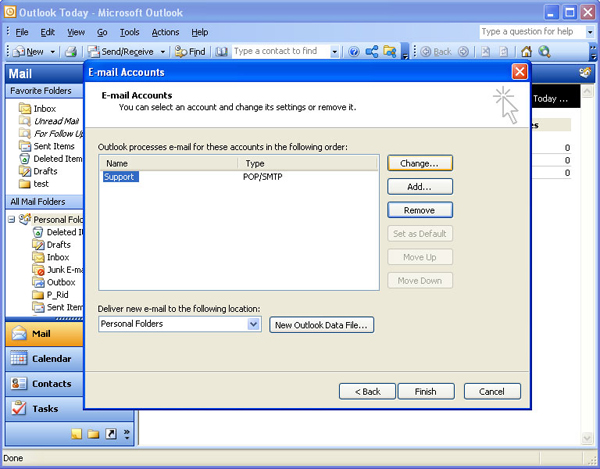The height and width of the screenshot is (469, 600).
Task: Click the Finish button
Action: point(426,391)
